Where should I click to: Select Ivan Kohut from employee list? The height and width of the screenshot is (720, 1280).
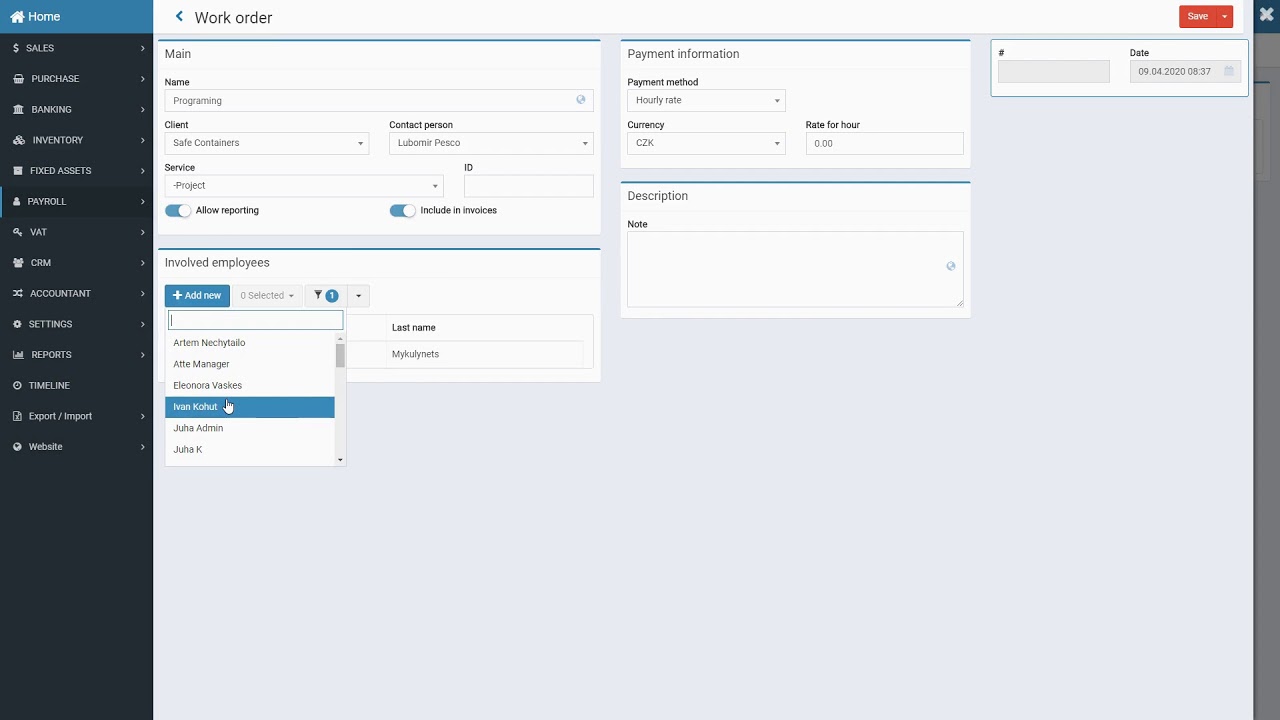point(250,407)
